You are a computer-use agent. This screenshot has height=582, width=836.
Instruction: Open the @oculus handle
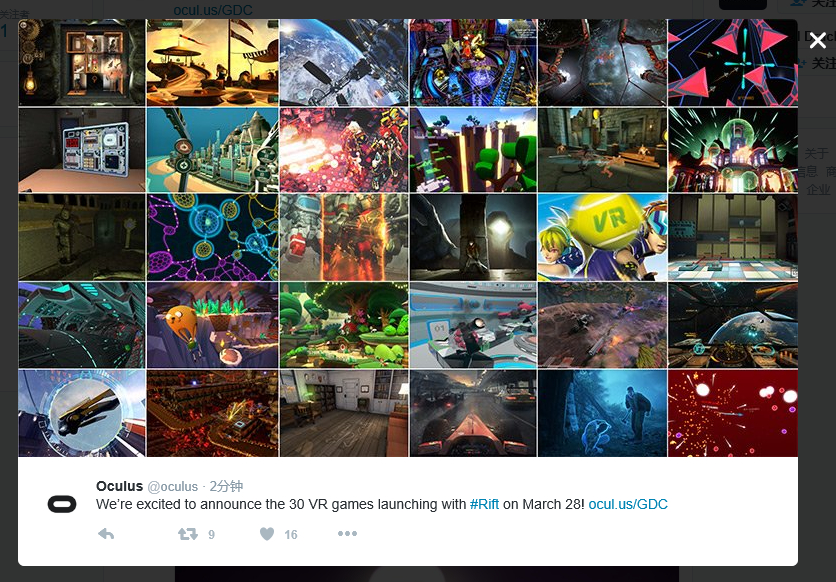coord(172,487)
